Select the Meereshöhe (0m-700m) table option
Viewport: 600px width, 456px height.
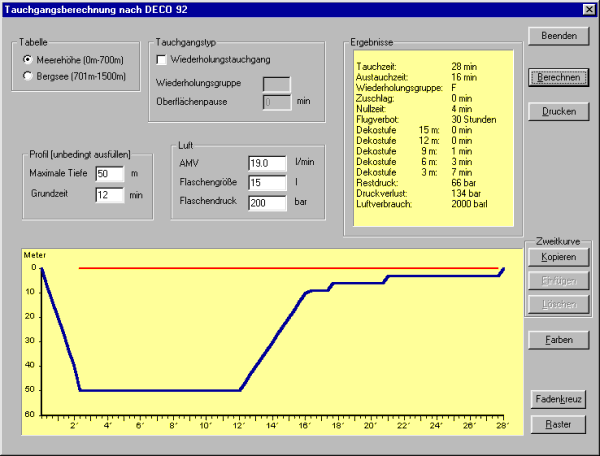(28, 60)
